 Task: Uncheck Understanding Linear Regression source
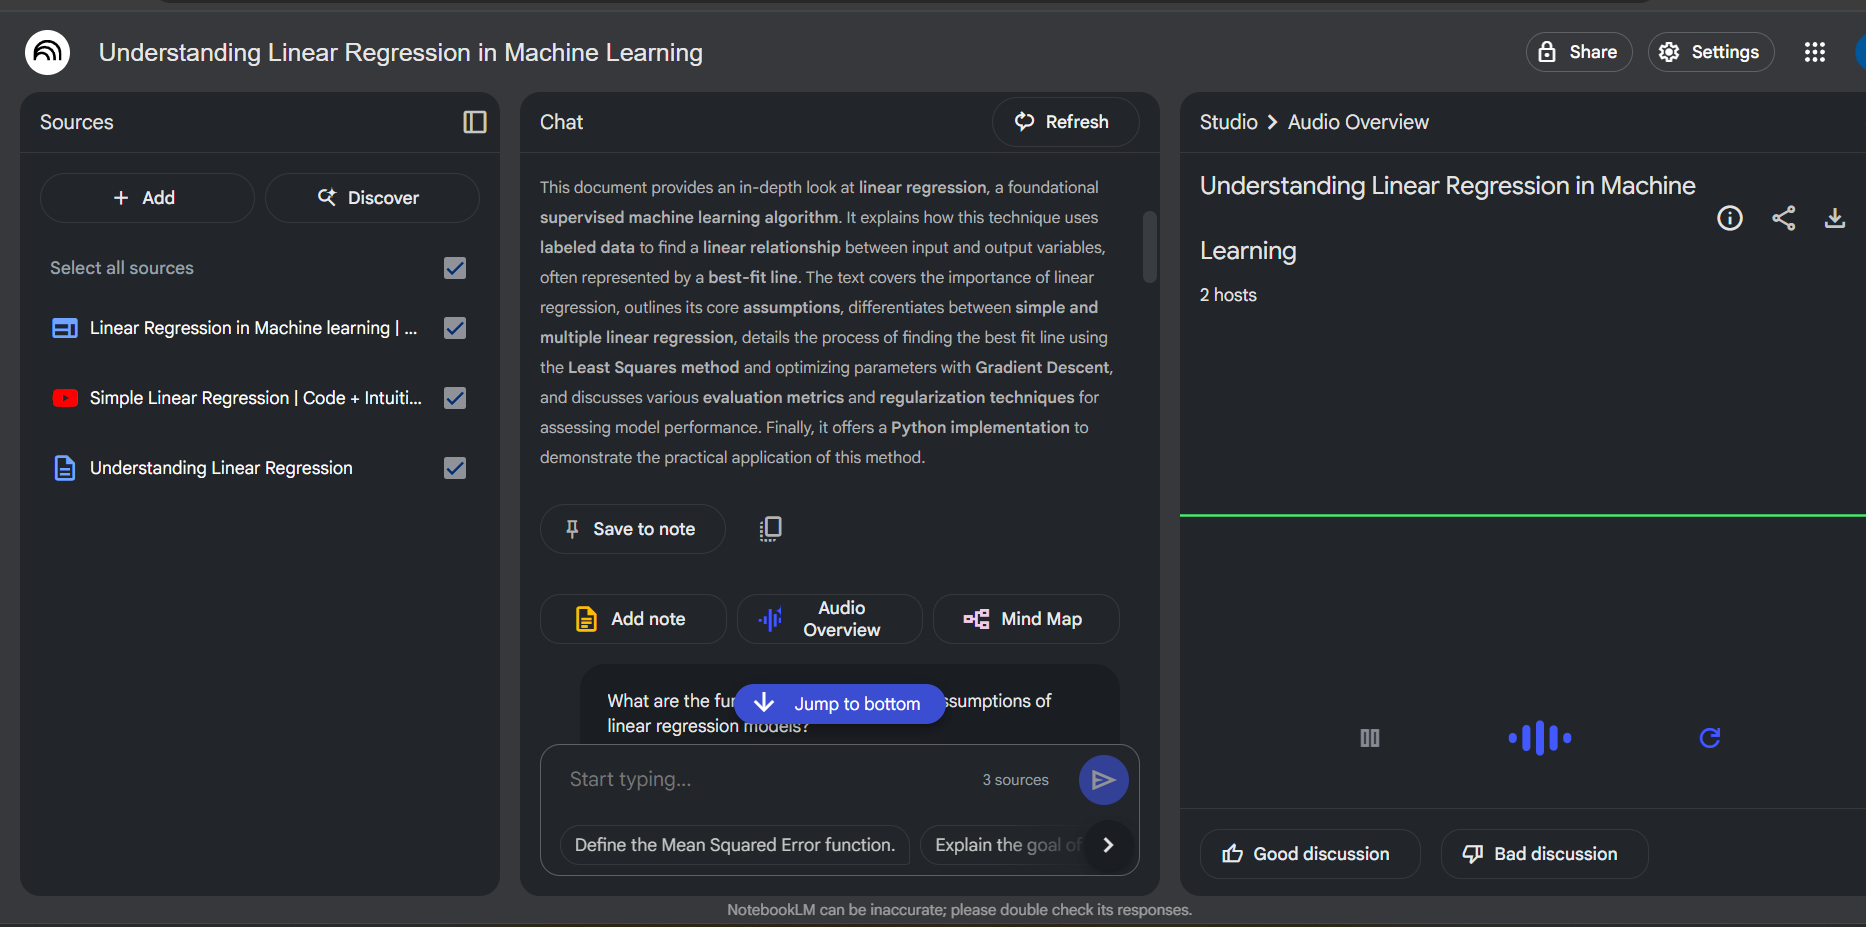(x=455, y=468)
